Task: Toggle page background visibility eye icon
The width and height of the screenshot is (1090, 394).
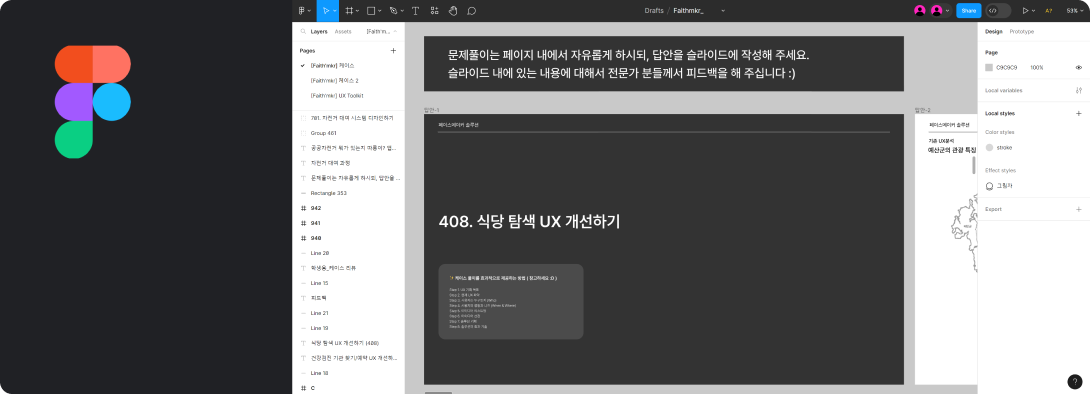Action: pos(1078,67)
